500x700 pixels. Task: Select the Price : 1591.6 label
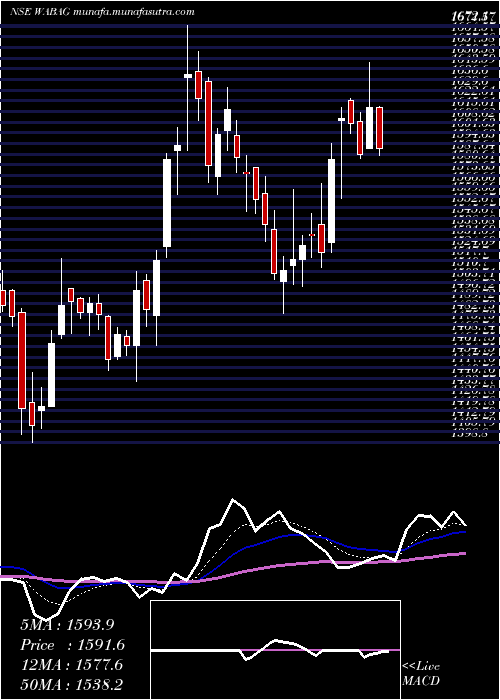pos(73,645)
